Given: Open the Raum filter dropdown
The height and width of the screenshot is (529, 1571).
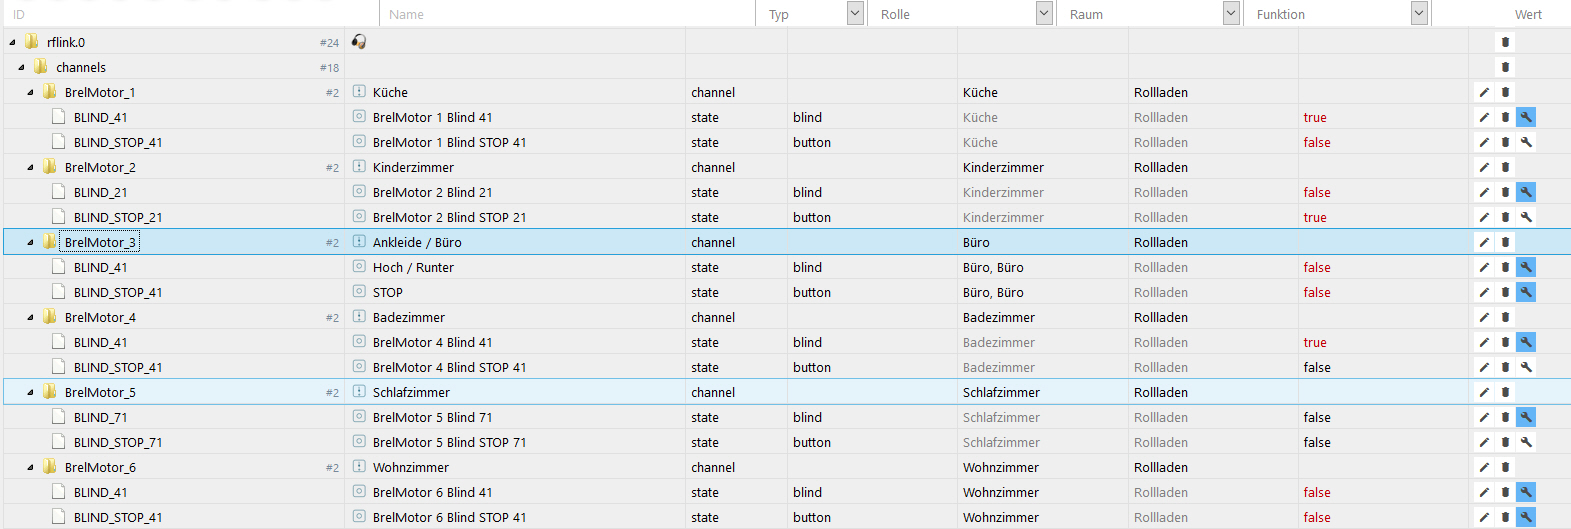Looking at the screenshot, I should (x=1231, y=13).
